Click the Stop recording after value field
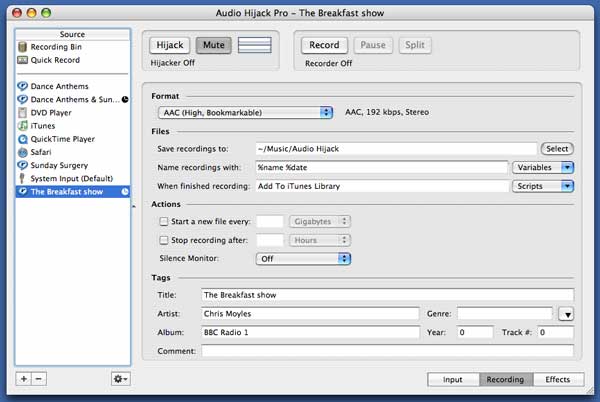Viewport: 600px width, 402px height. tap(270, 240)
